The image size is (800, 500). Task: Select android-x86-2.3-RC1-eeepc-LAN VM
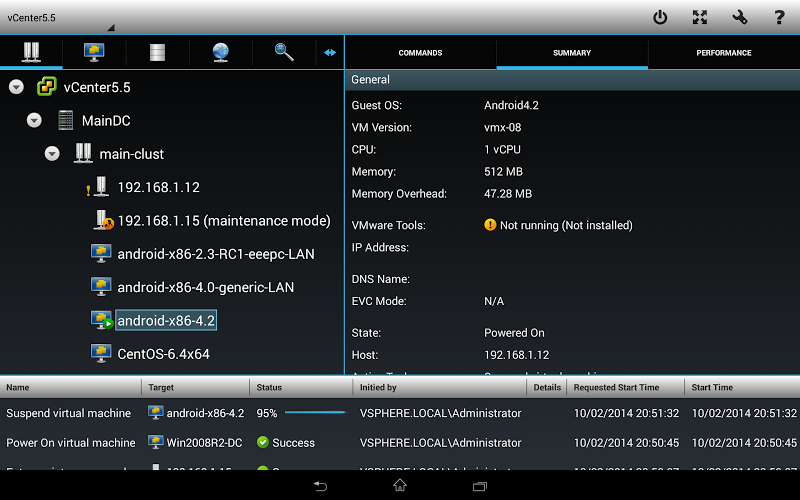coord(216,254)
